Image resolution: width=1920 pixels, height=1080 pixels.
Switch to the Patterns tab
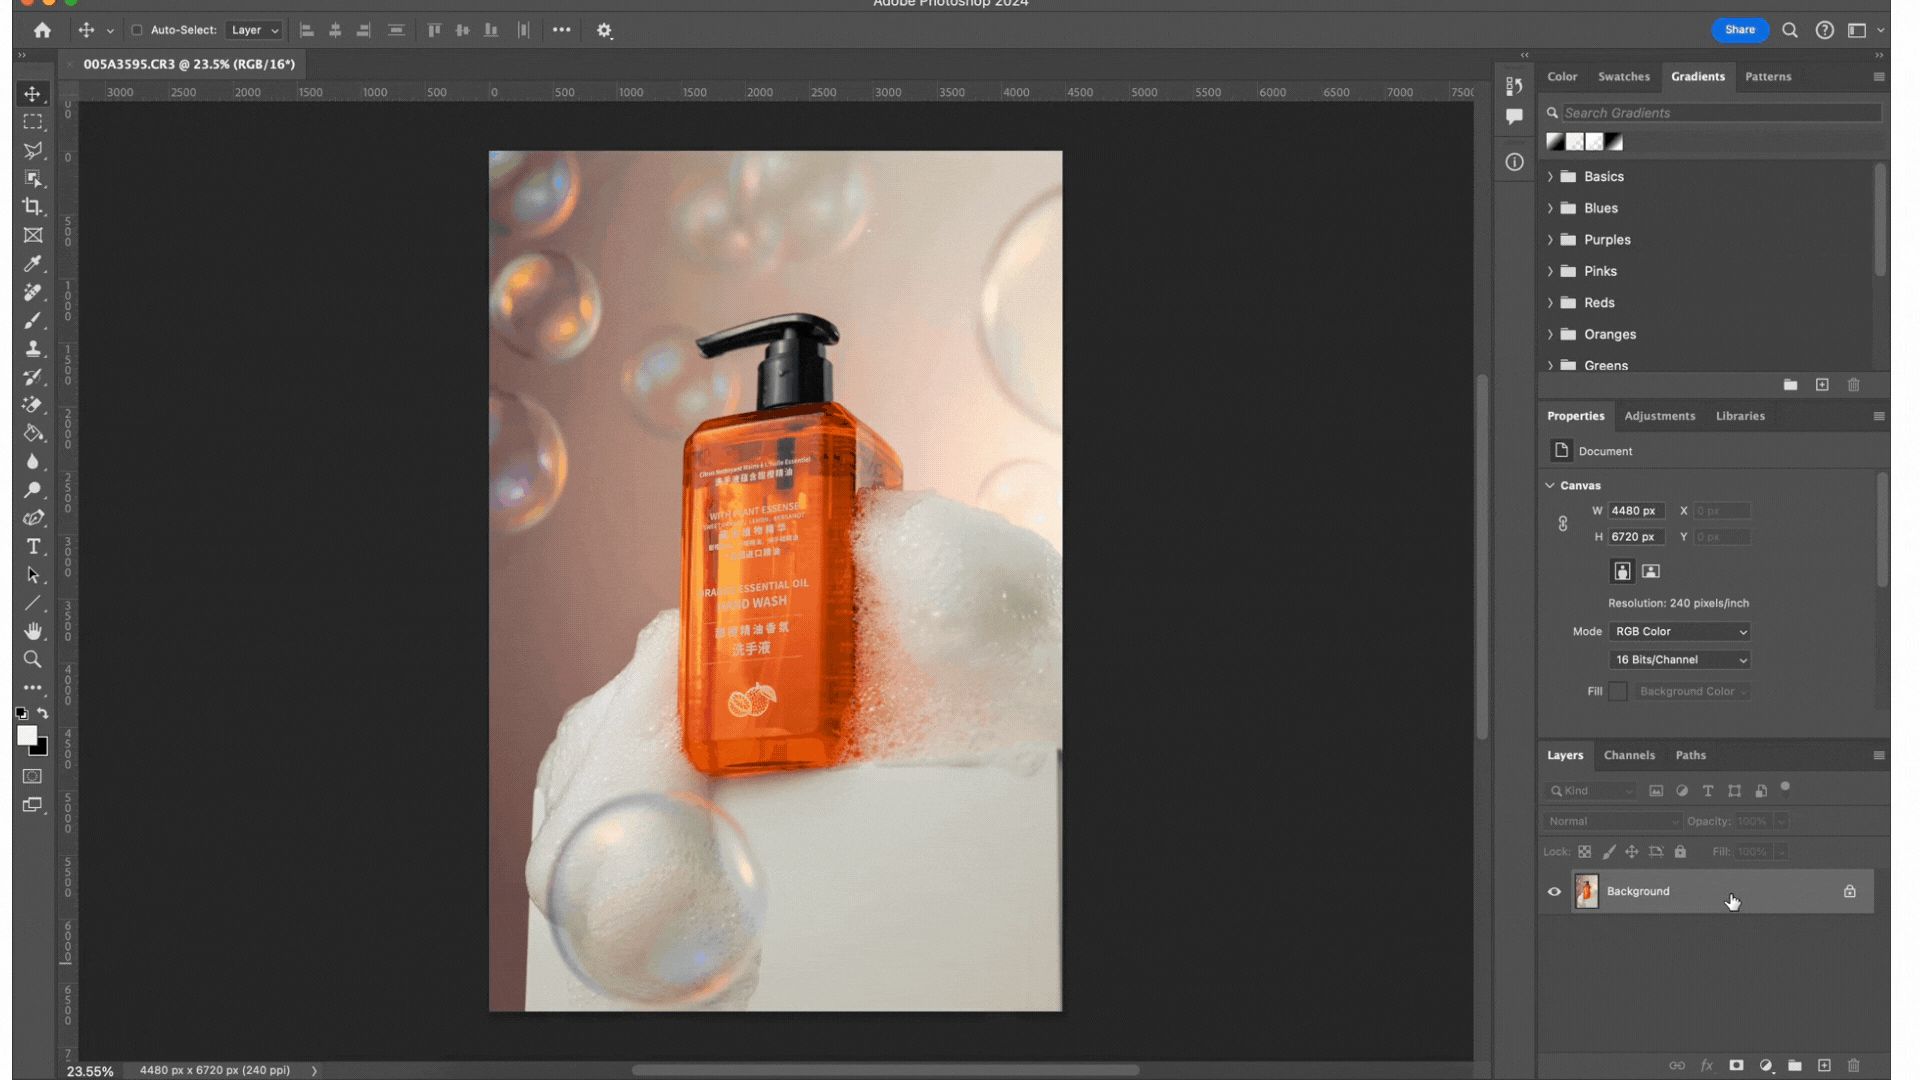coord(1768,77)
